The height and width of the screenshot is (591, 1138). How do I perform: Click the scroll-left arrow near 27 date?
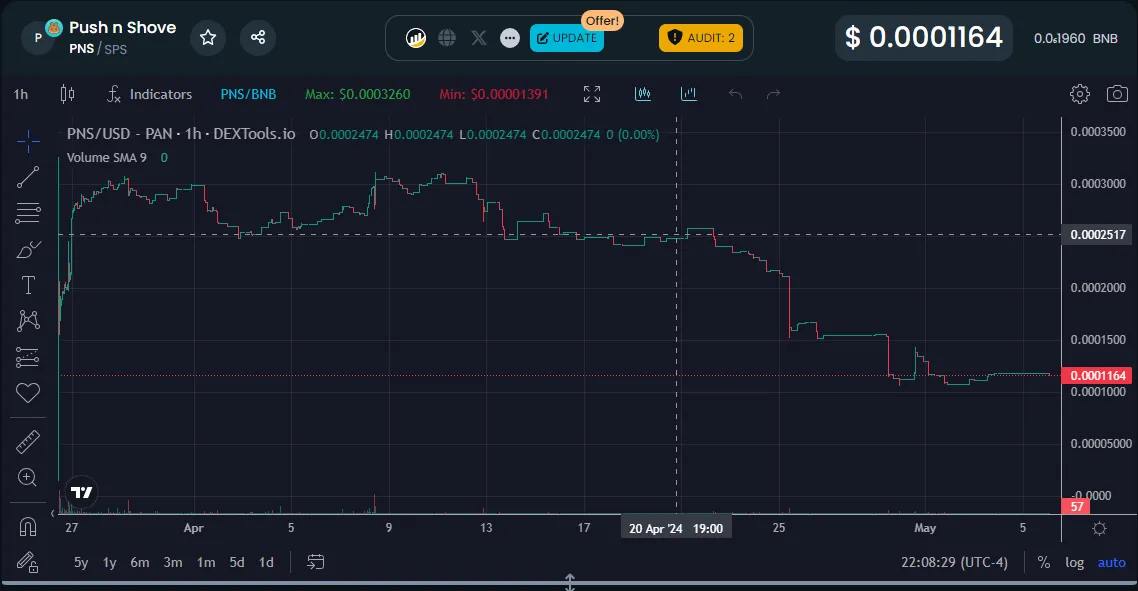point(52,513)
